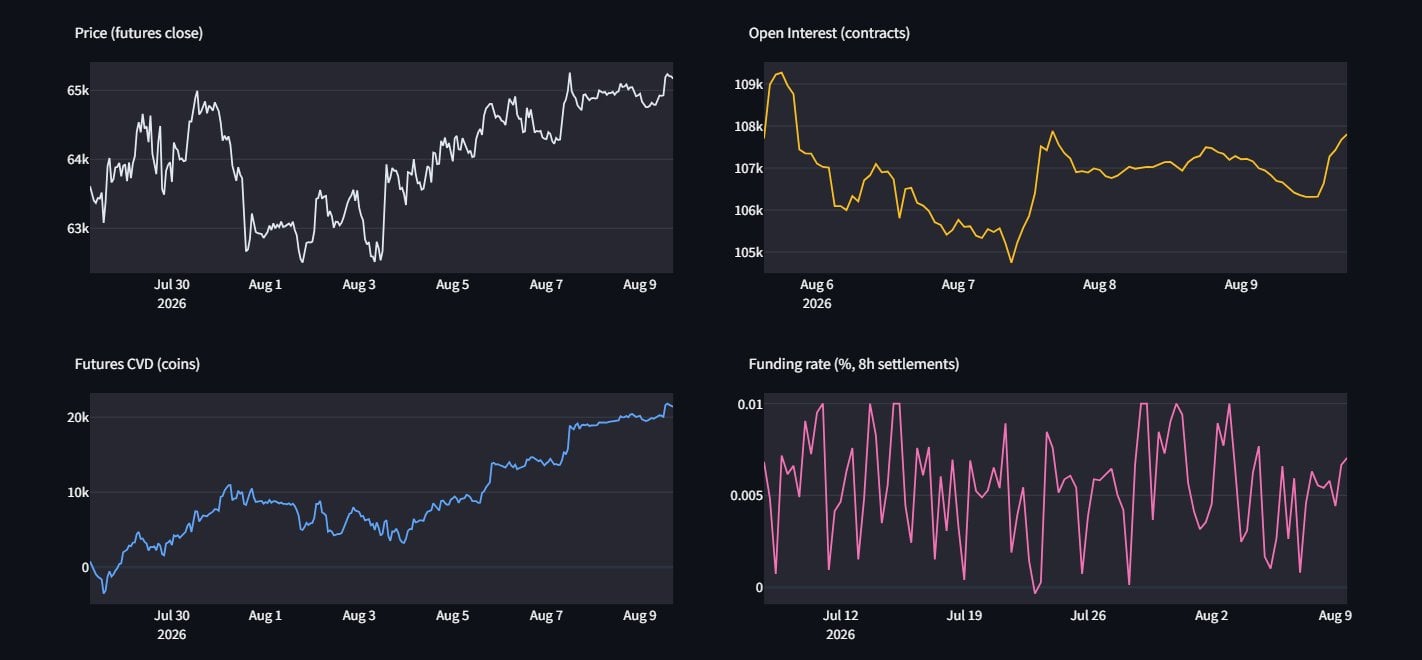Click inside the Open Interest plot area
The image size is (1422, 660).
(x=1055, y=167)
